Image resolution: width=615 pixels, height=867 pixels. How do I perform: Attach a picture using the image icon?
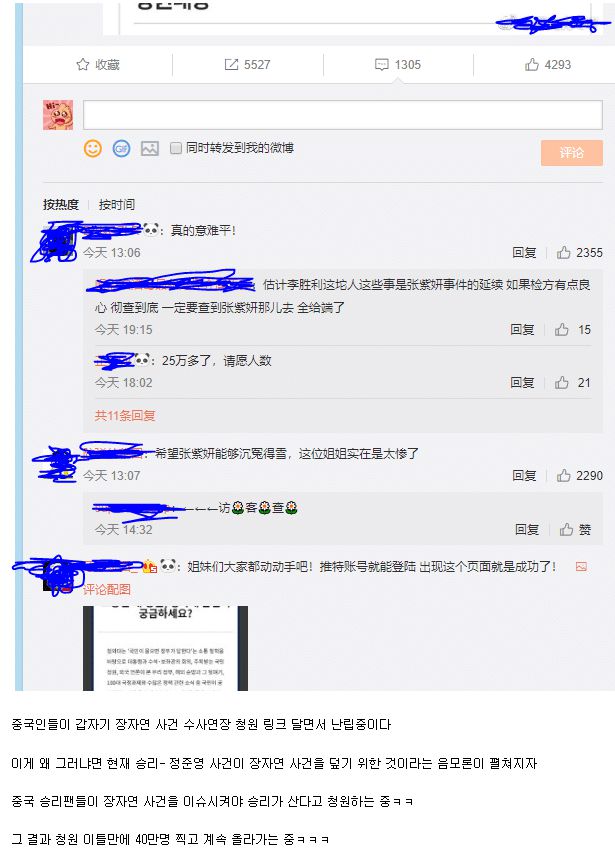(150, 148)
